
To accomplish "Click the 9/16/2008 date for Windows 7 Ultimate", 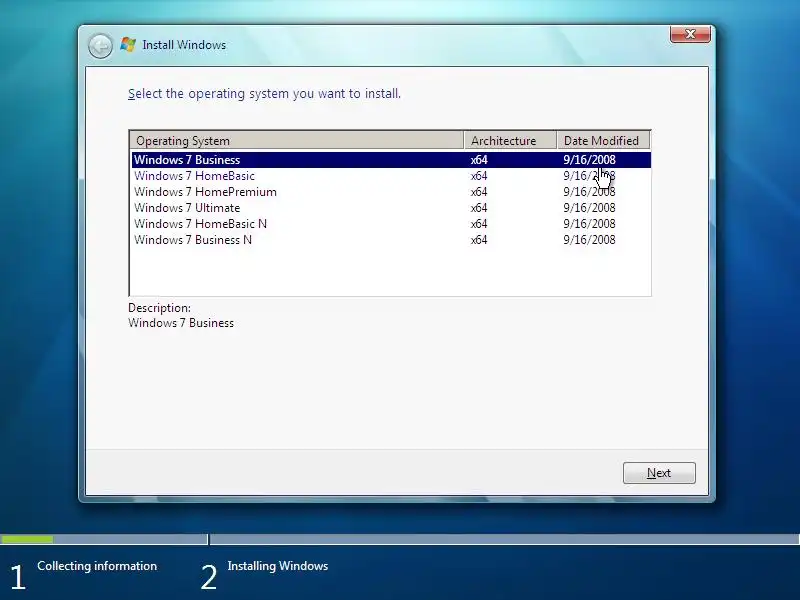I will [x=589, y=208].
